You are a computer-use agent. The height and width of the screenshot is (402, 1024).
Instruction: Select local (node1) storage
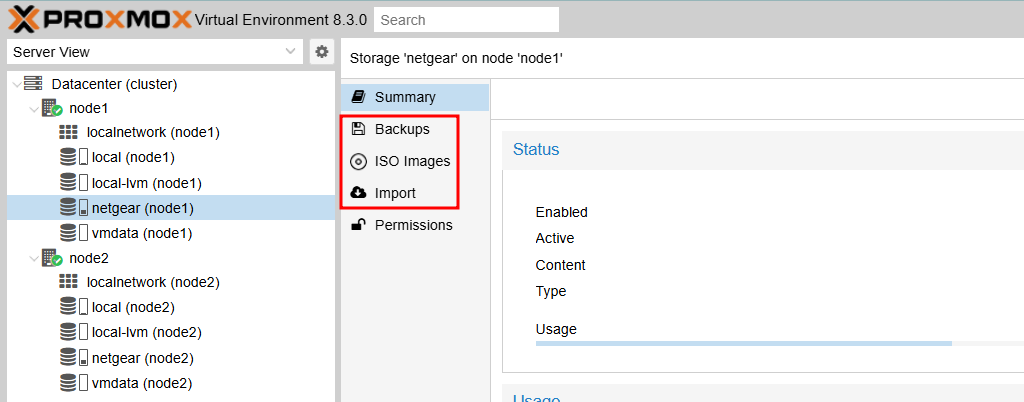click(133, 157)
